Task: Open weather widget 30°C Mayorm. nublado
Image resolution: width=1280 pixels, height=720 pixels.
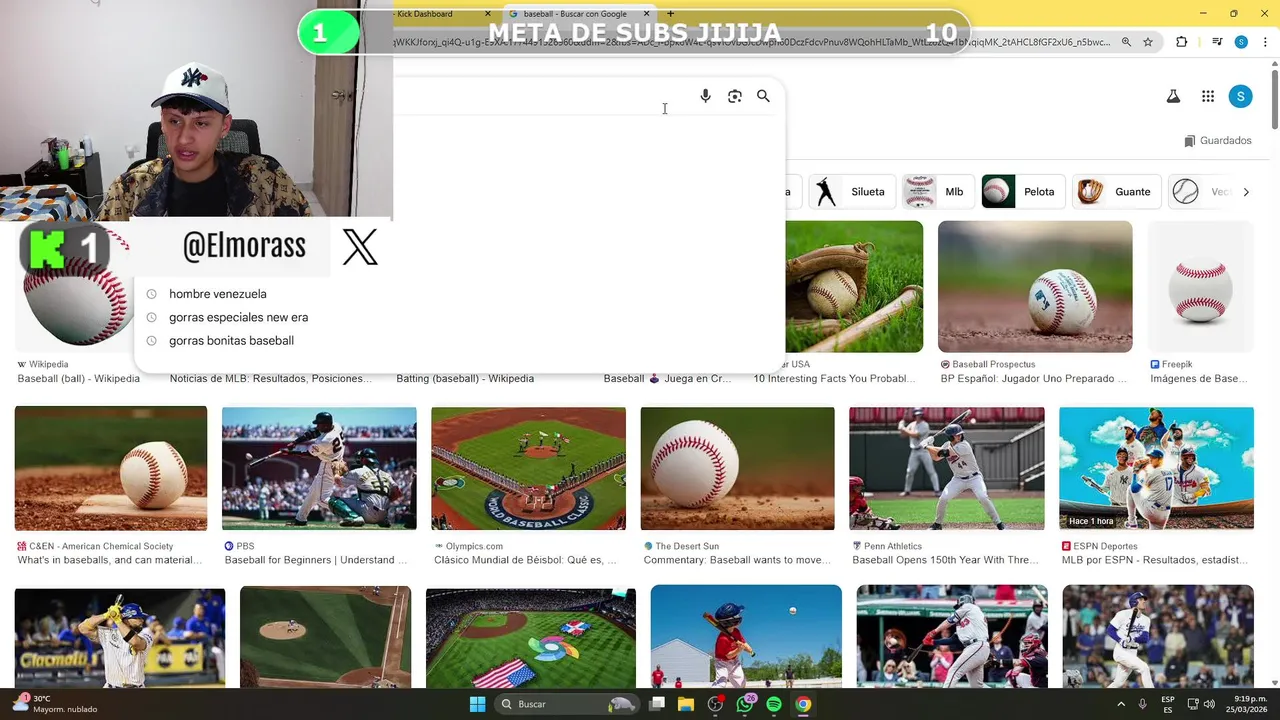Action: tap(54, 704)
